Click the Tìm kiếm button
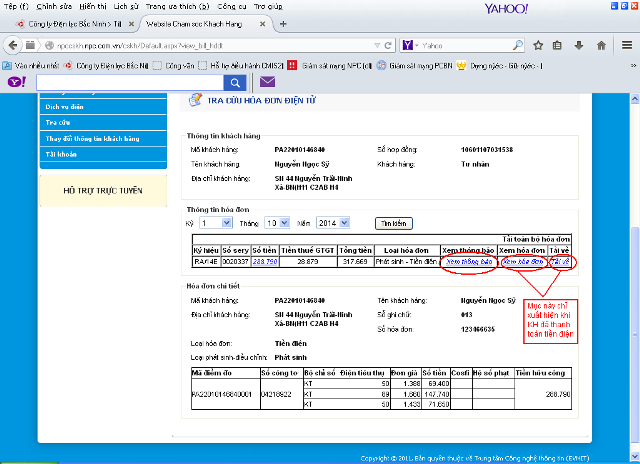Image resolution: width=640 pixels, height=464 pixels. pos(392,223)
